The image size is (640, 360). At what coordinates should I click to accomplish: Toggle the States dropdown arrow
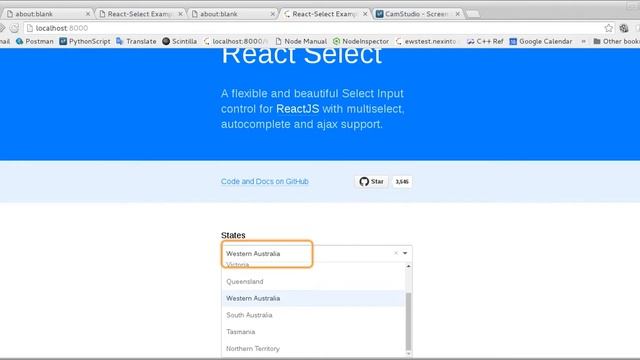point(405,253)
